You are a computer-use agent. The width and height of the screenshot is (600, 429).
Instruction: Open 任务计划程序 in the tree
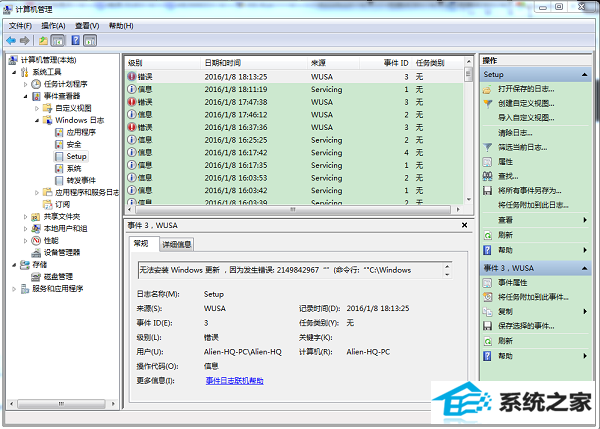click(x=59, y=84)
